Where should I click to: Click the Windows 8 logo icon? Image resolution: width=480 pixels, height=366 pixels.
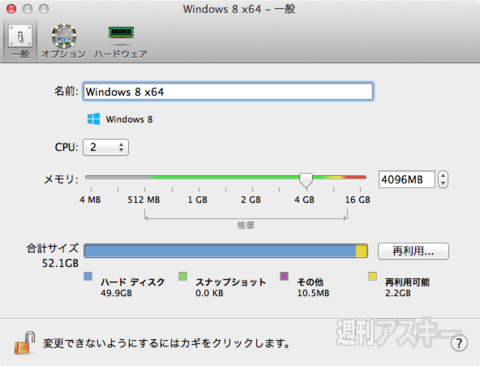click(93, 119)
